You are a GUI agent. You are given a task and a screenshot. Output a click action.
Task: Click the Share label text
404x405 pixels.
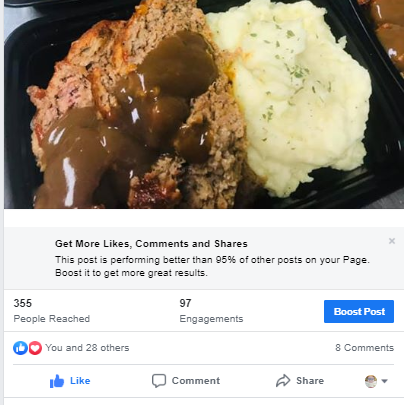[x=310, y=381]
